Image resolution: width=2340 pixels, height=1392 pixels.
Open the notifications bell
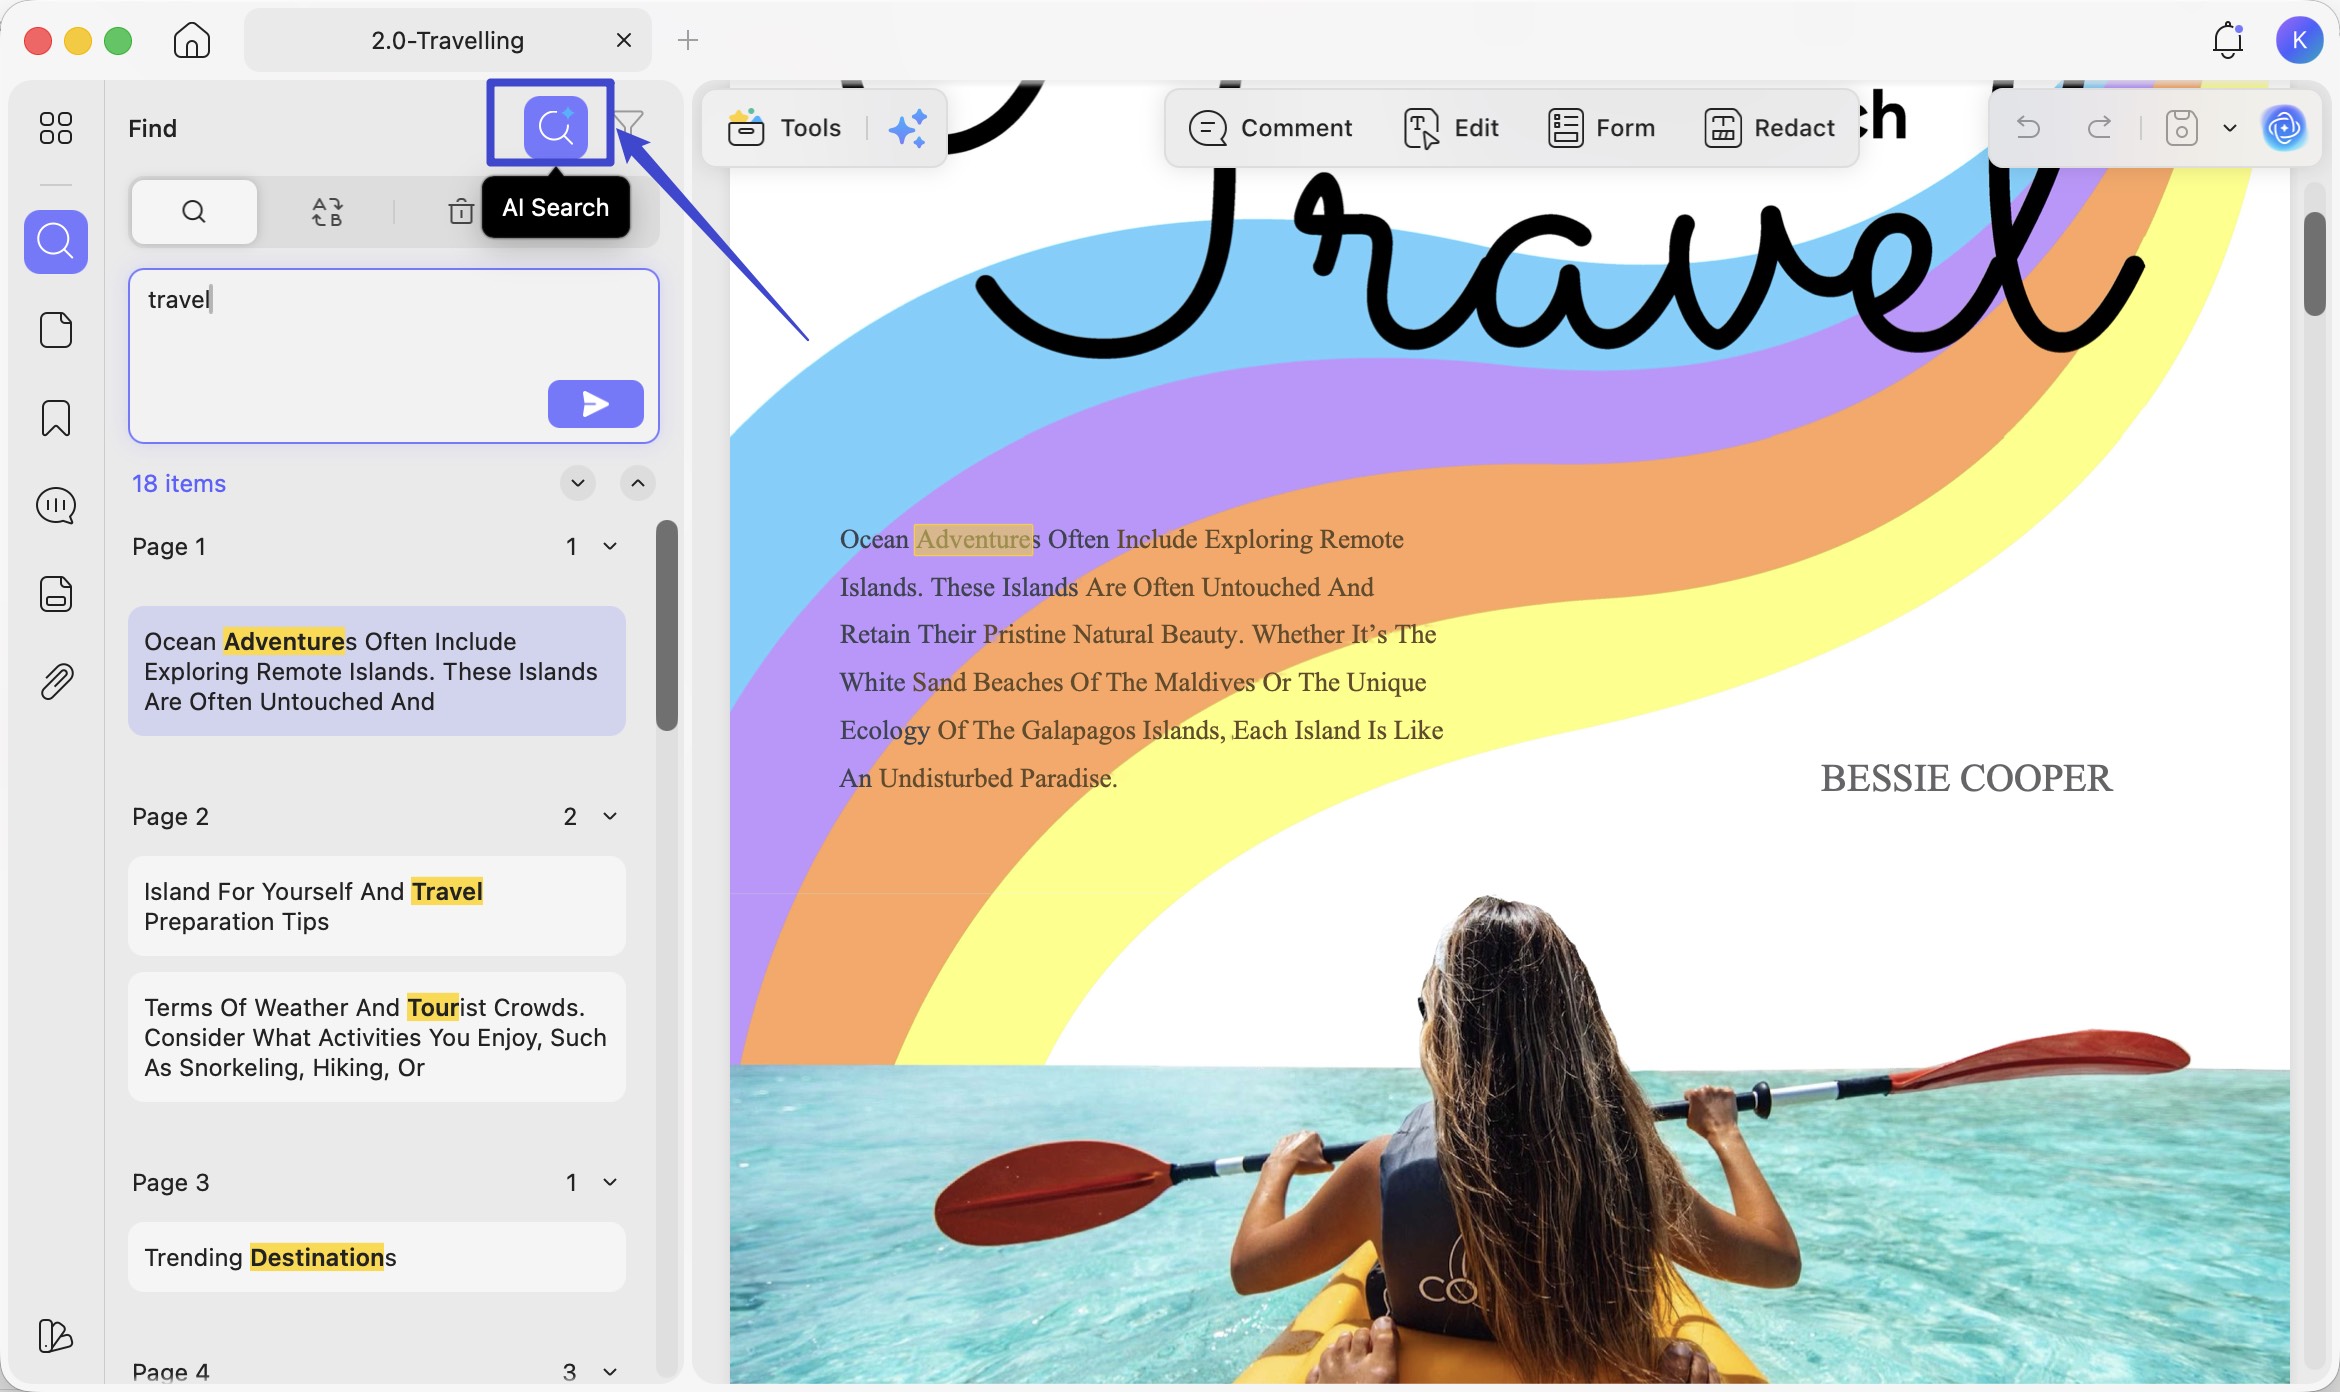[2227, 40]
